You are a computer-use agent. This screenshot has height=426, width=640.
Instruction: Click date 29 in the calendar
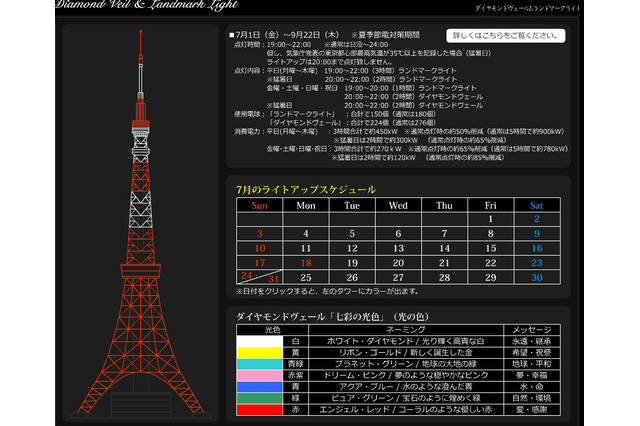490,278
